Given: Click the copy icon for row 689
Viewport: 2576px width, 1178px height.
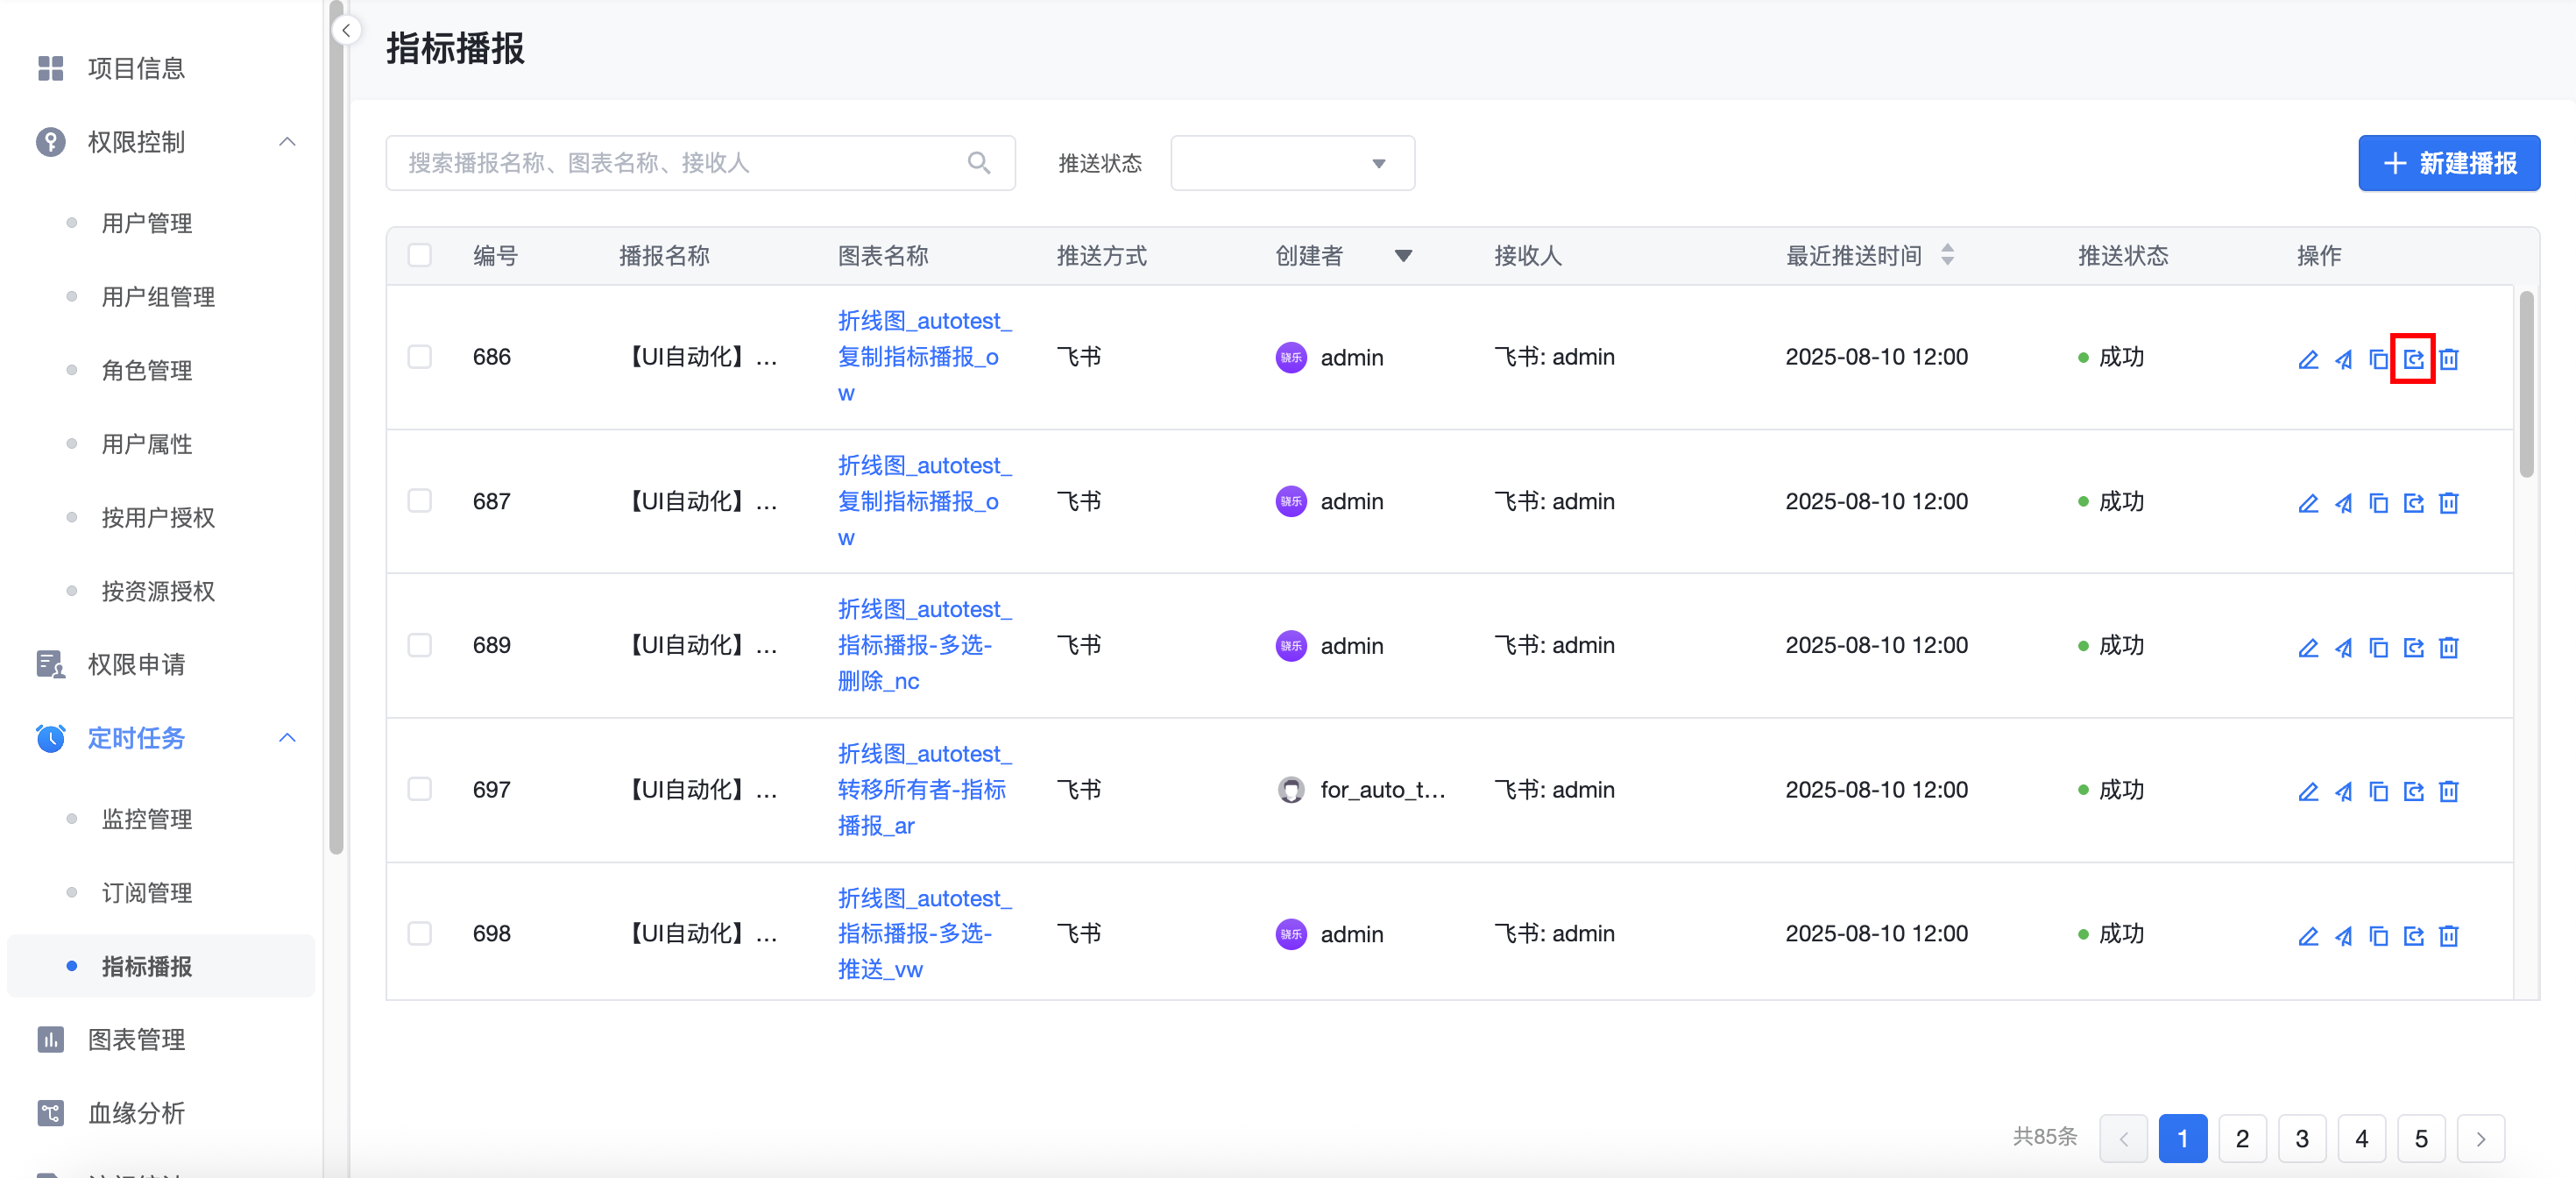Looking at the screenshot, I should pyautogui.click(x=2378, y=648).
